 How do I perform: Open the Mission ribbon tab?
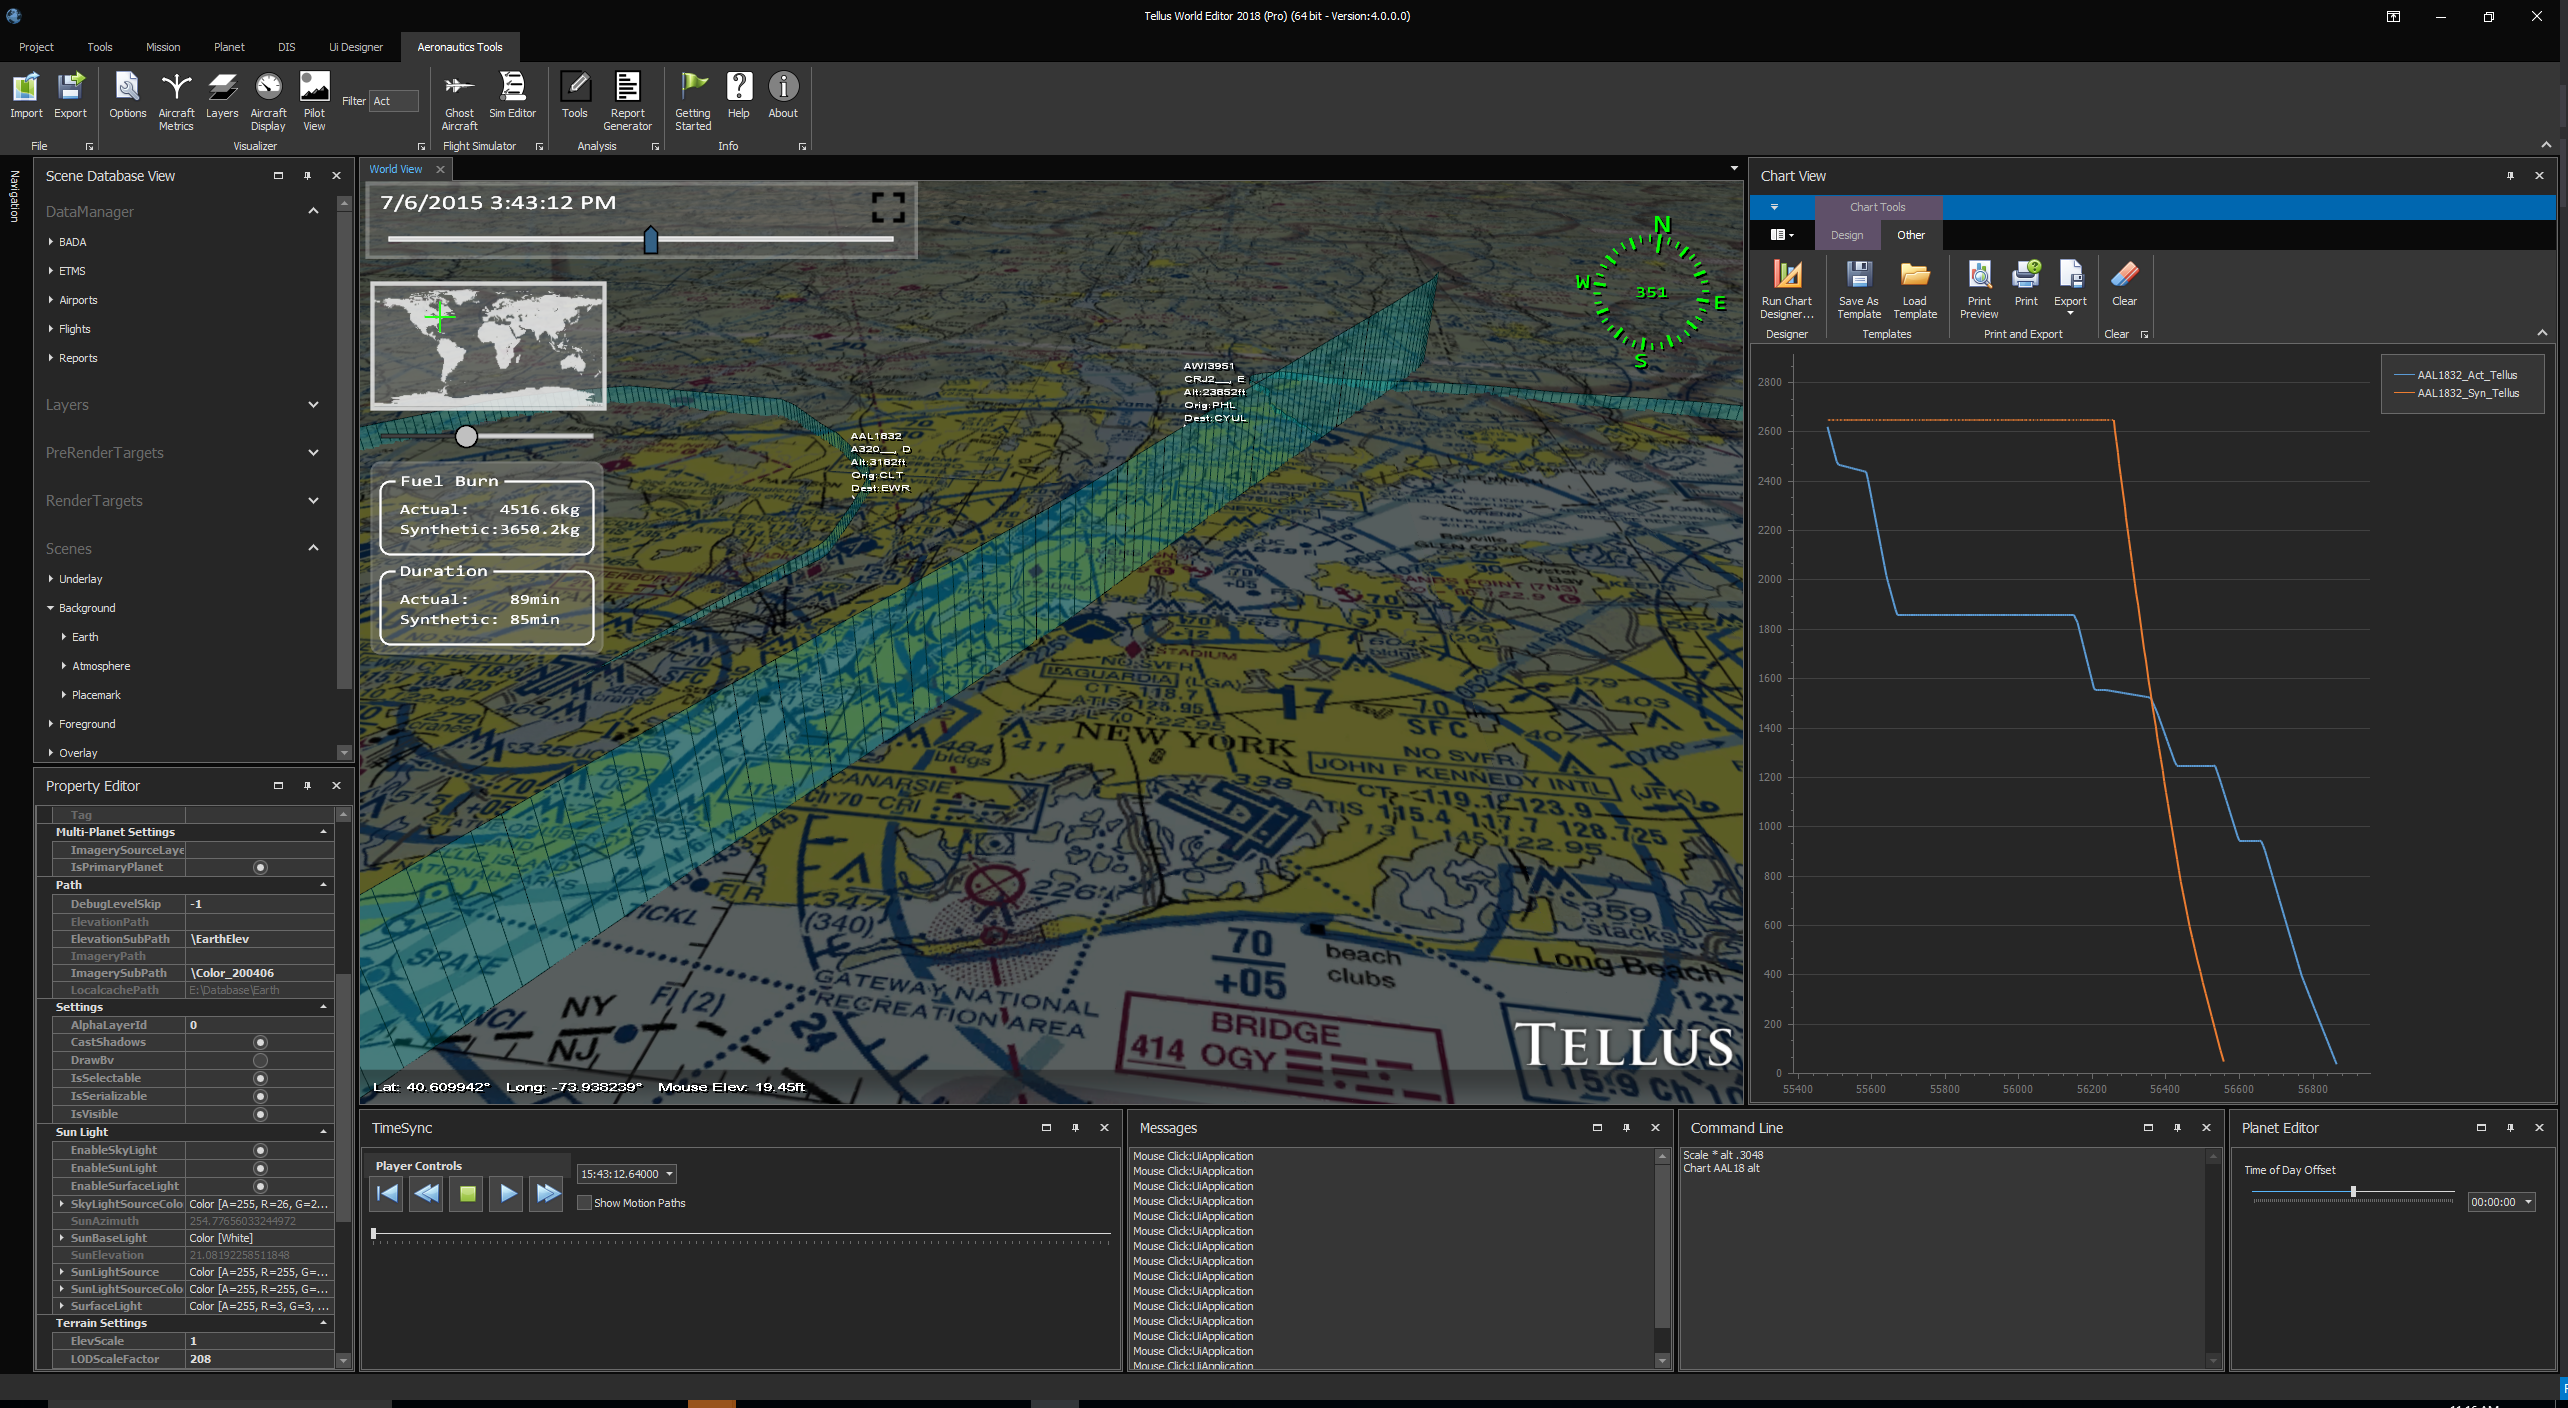163,47
